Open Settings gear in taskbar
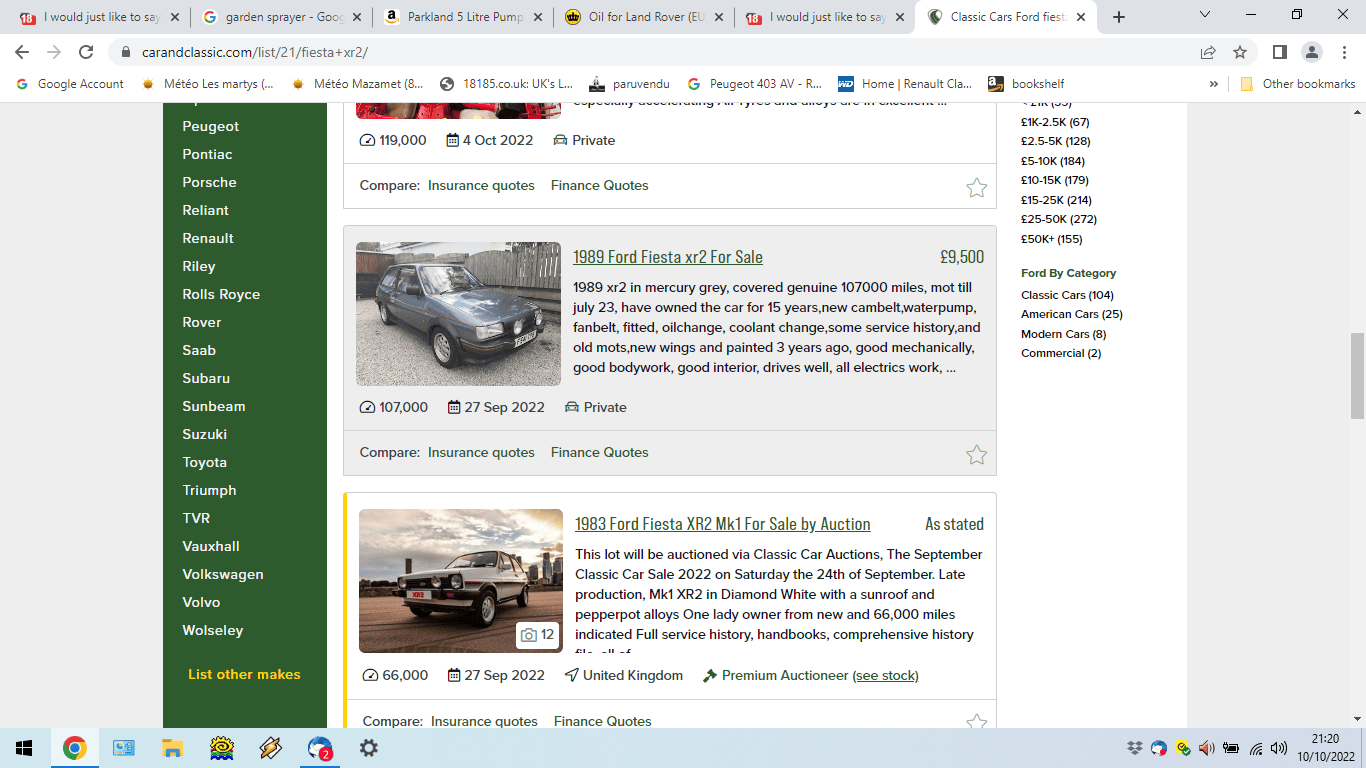Viewport: 1366px width, 768px height. 368,748
